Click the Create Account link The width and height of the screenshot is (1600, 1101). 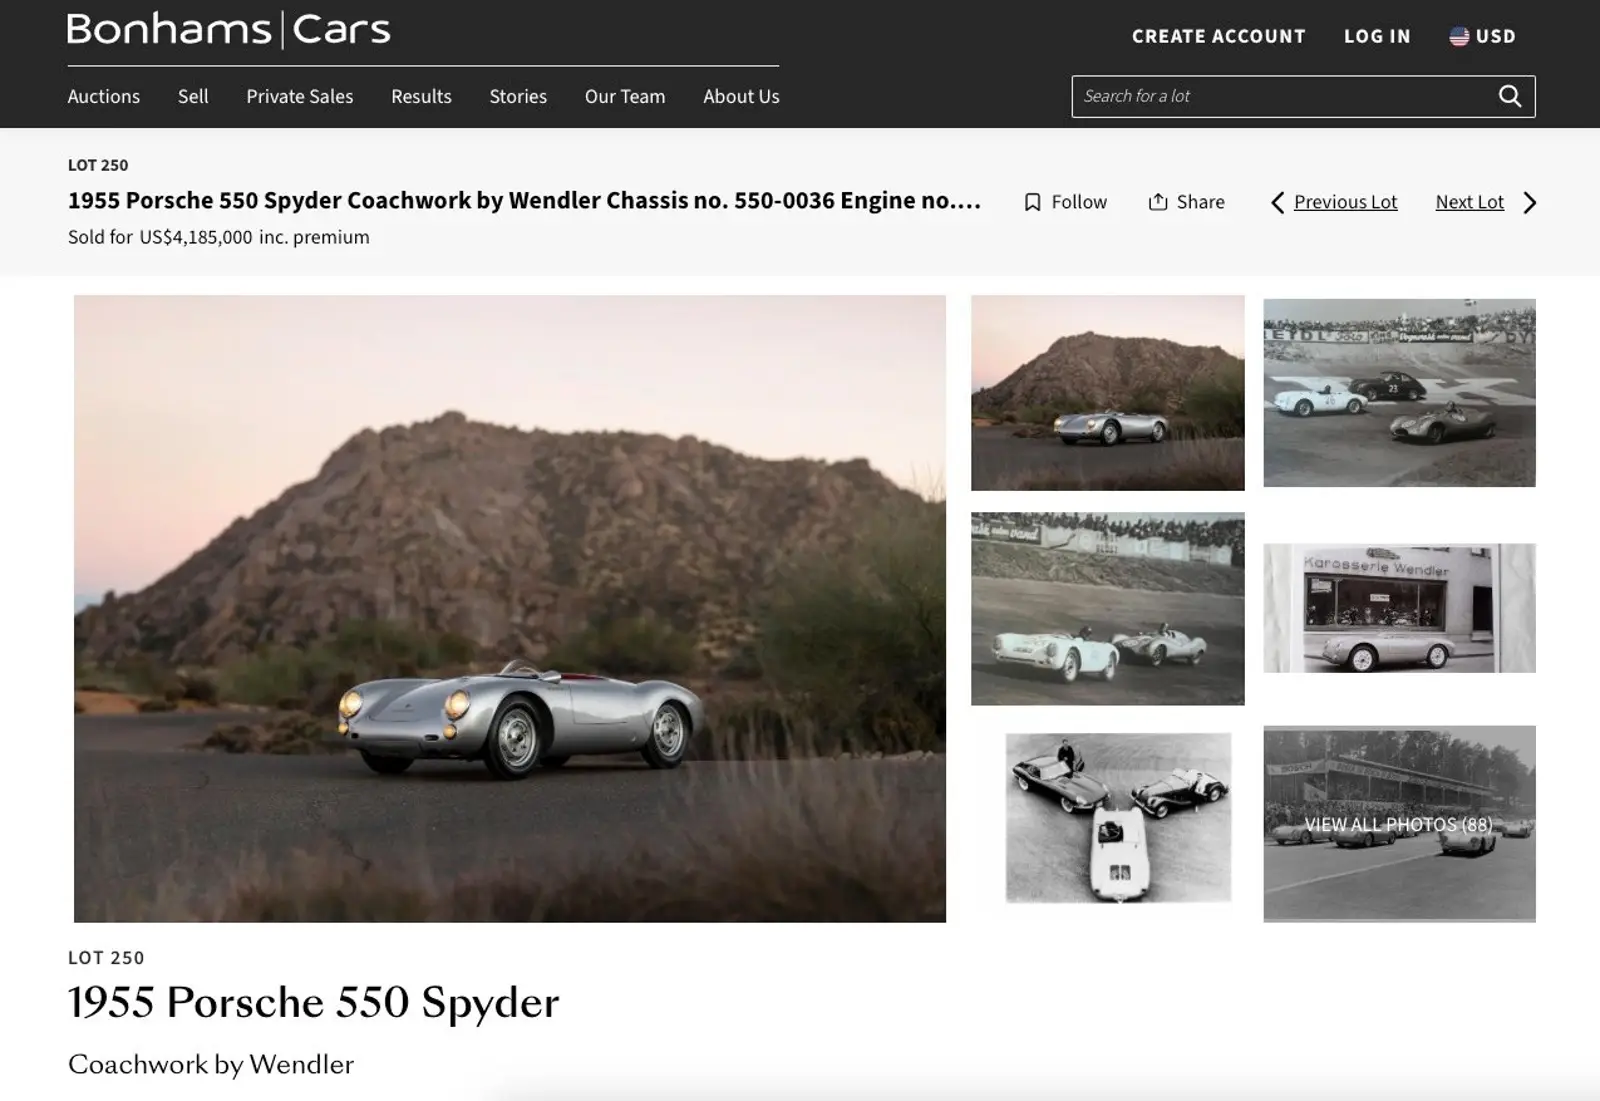[1219, 36]
